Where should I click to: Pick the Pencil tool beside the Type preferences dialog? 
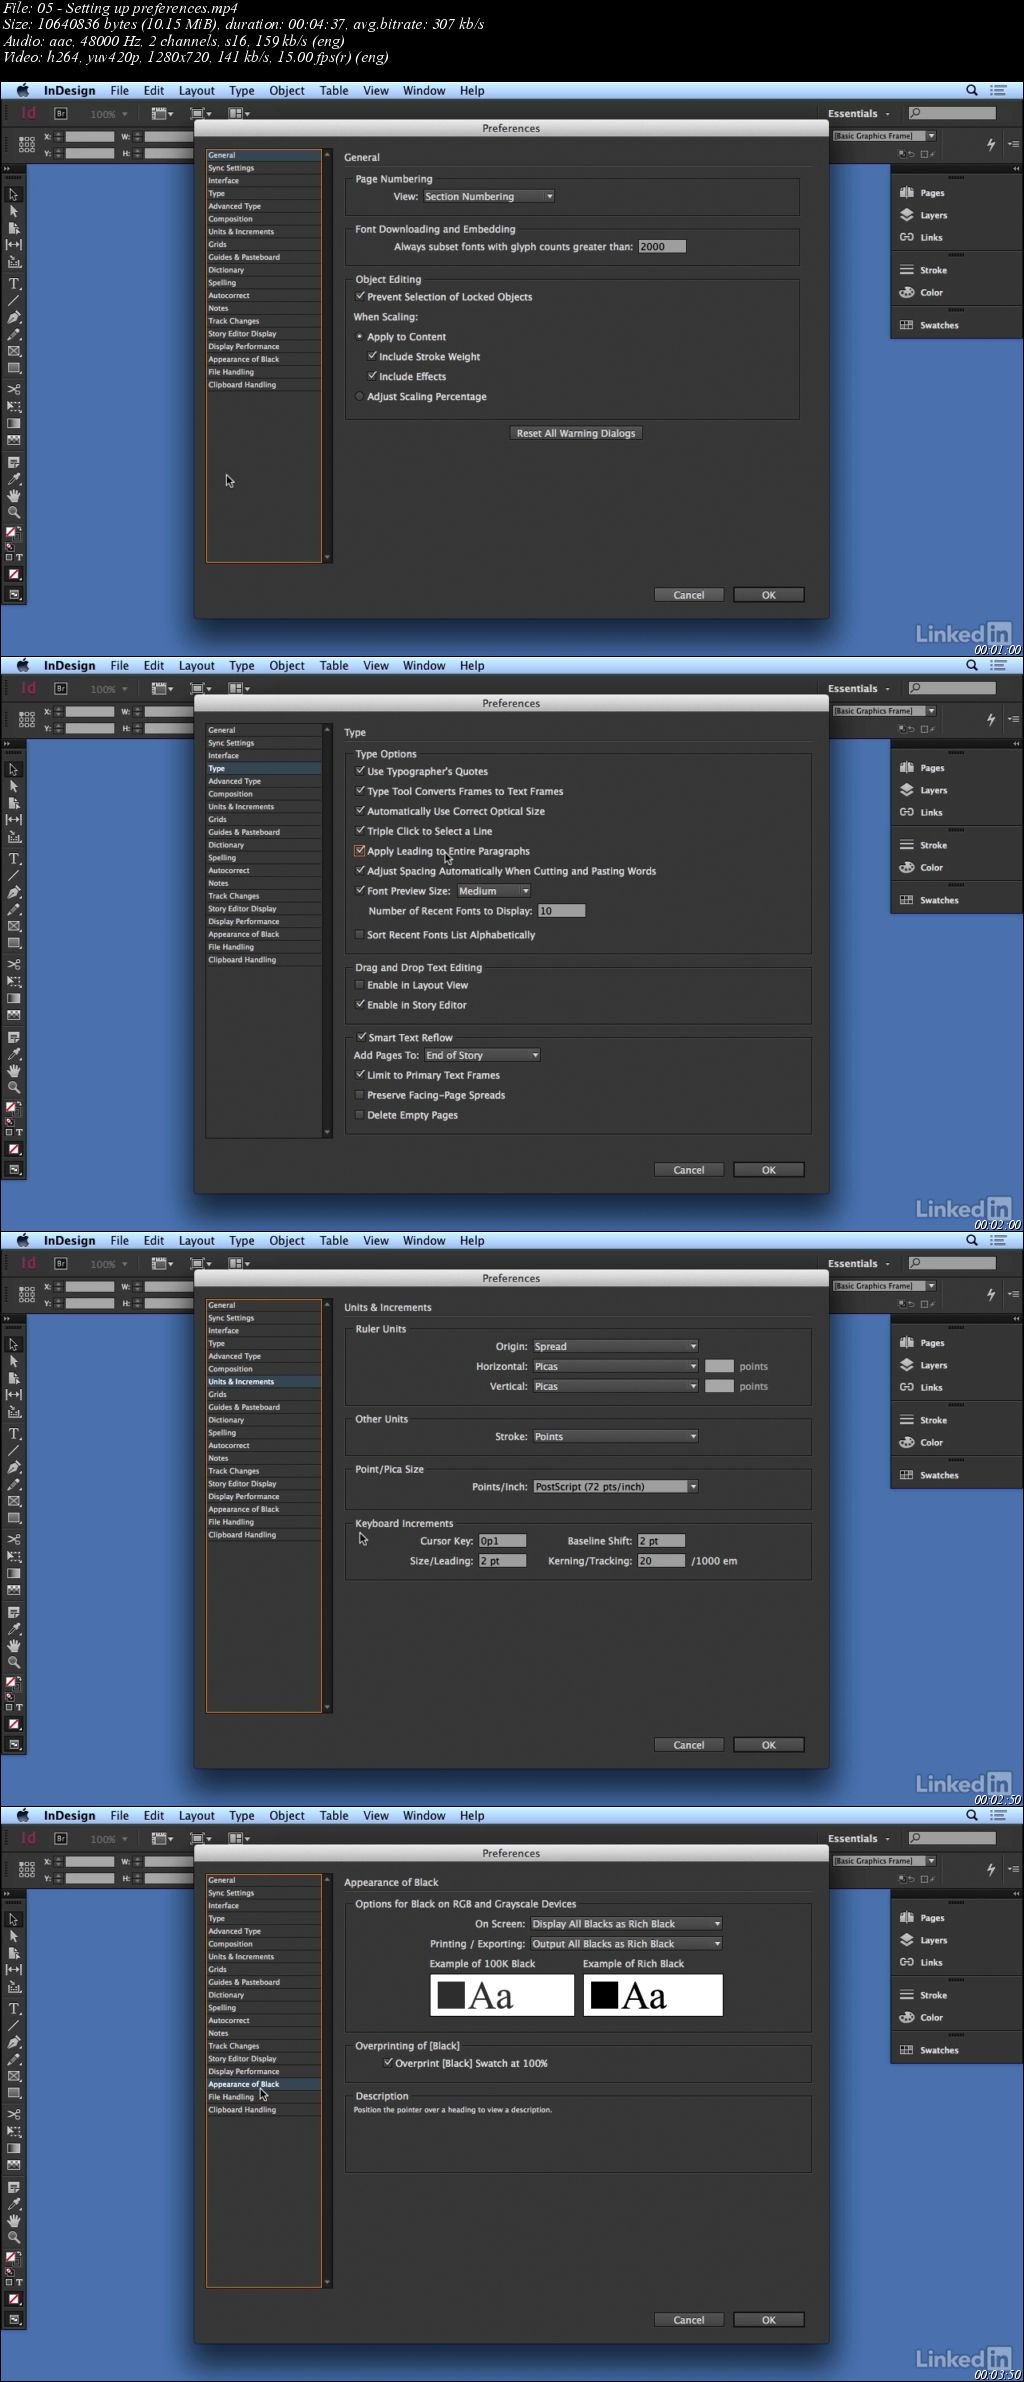click(x=14, y=909)
